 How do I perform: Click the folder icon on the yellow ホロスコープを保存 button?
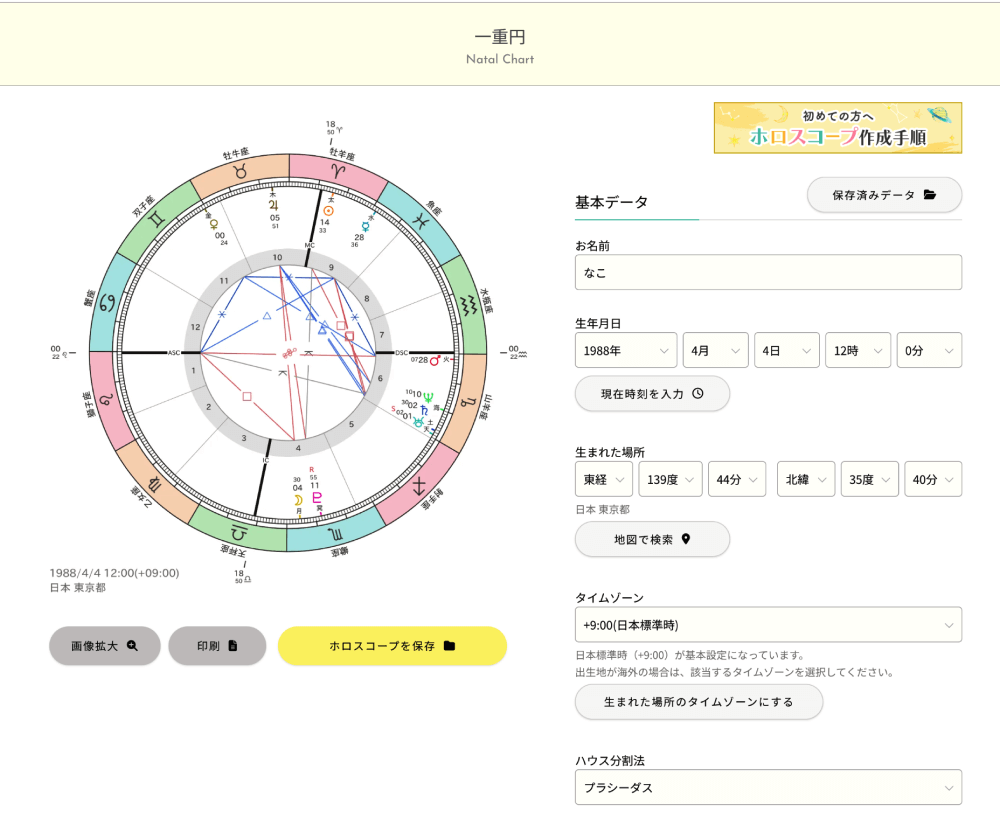(447, 645)
